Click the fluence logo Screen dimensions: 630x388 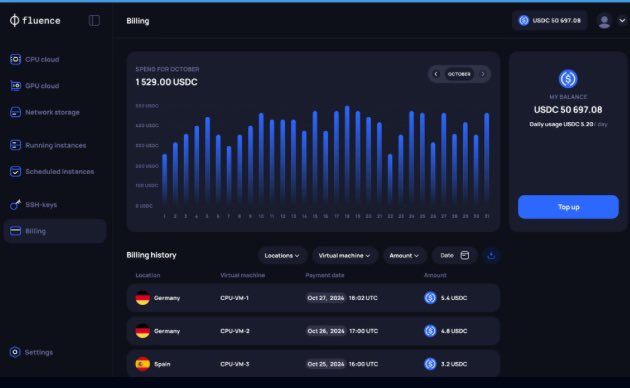pos(35,20)
